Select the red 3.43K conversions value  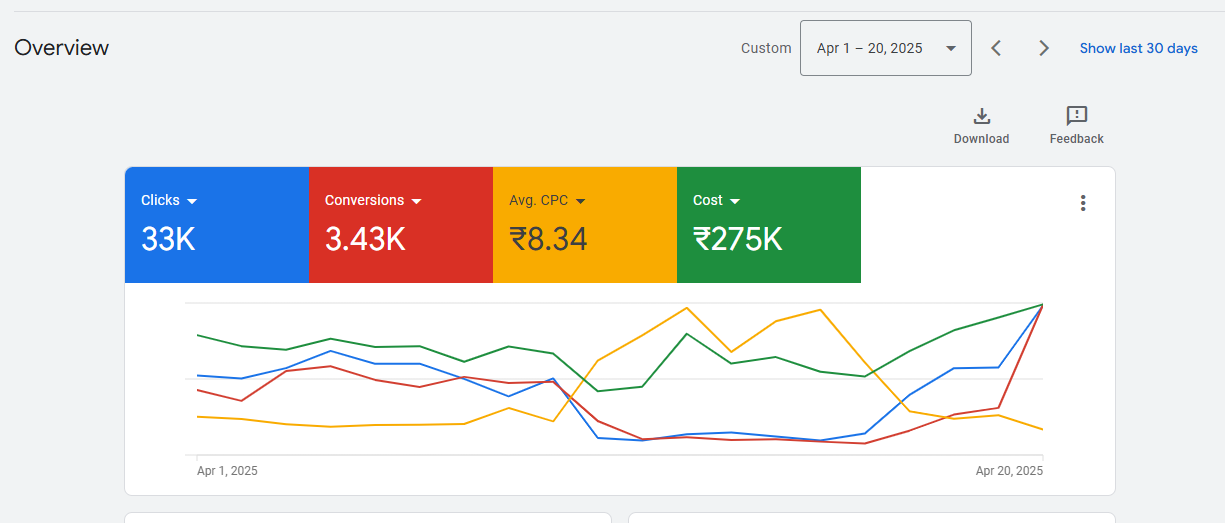click(364, 239)
